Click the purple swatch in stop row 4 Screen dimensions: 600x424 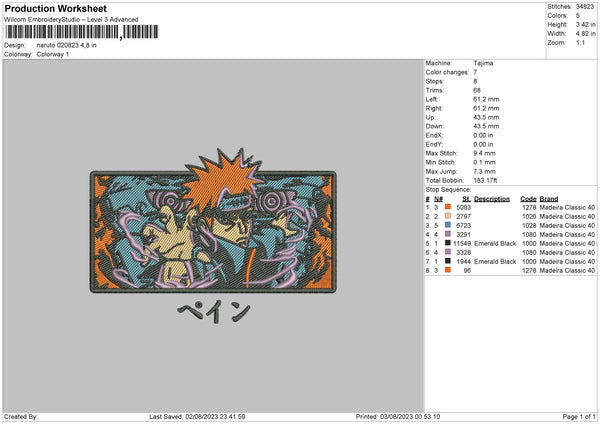point(447,234)
